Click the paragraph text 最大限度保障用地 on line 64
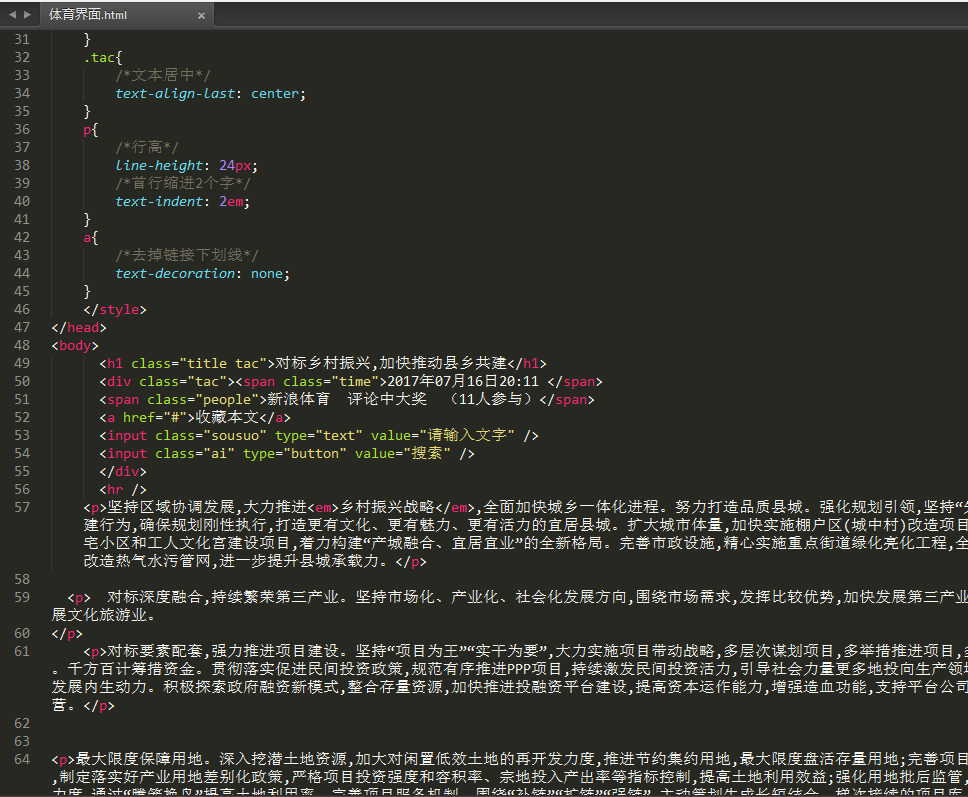This screenshot has height=797, width=968. [x=139, y=759]
